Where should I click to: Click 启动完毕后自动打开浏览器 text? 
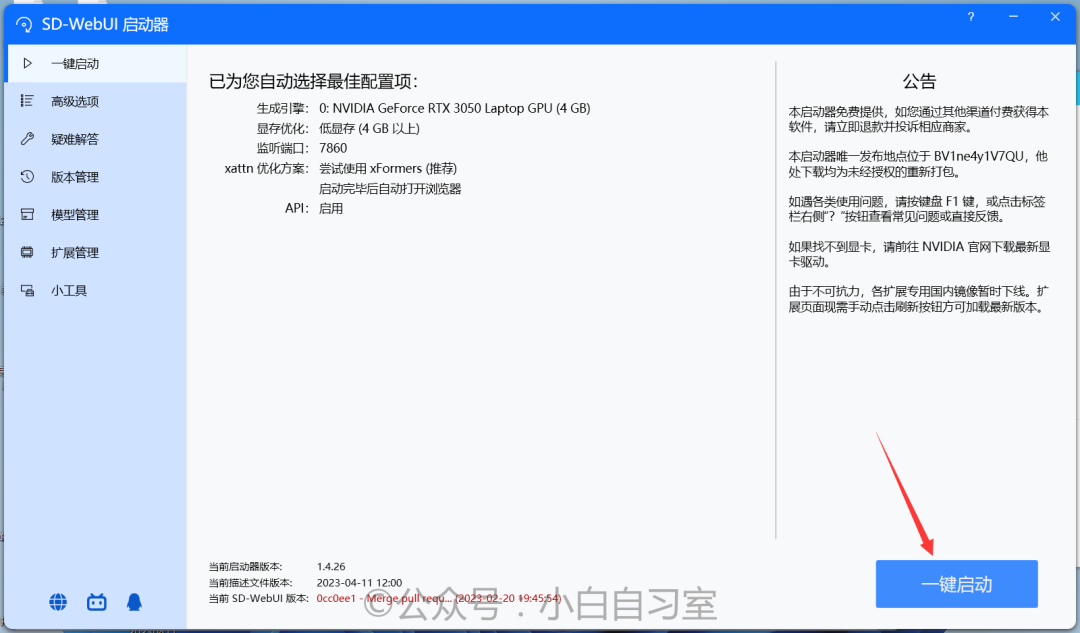coord(390,189)
